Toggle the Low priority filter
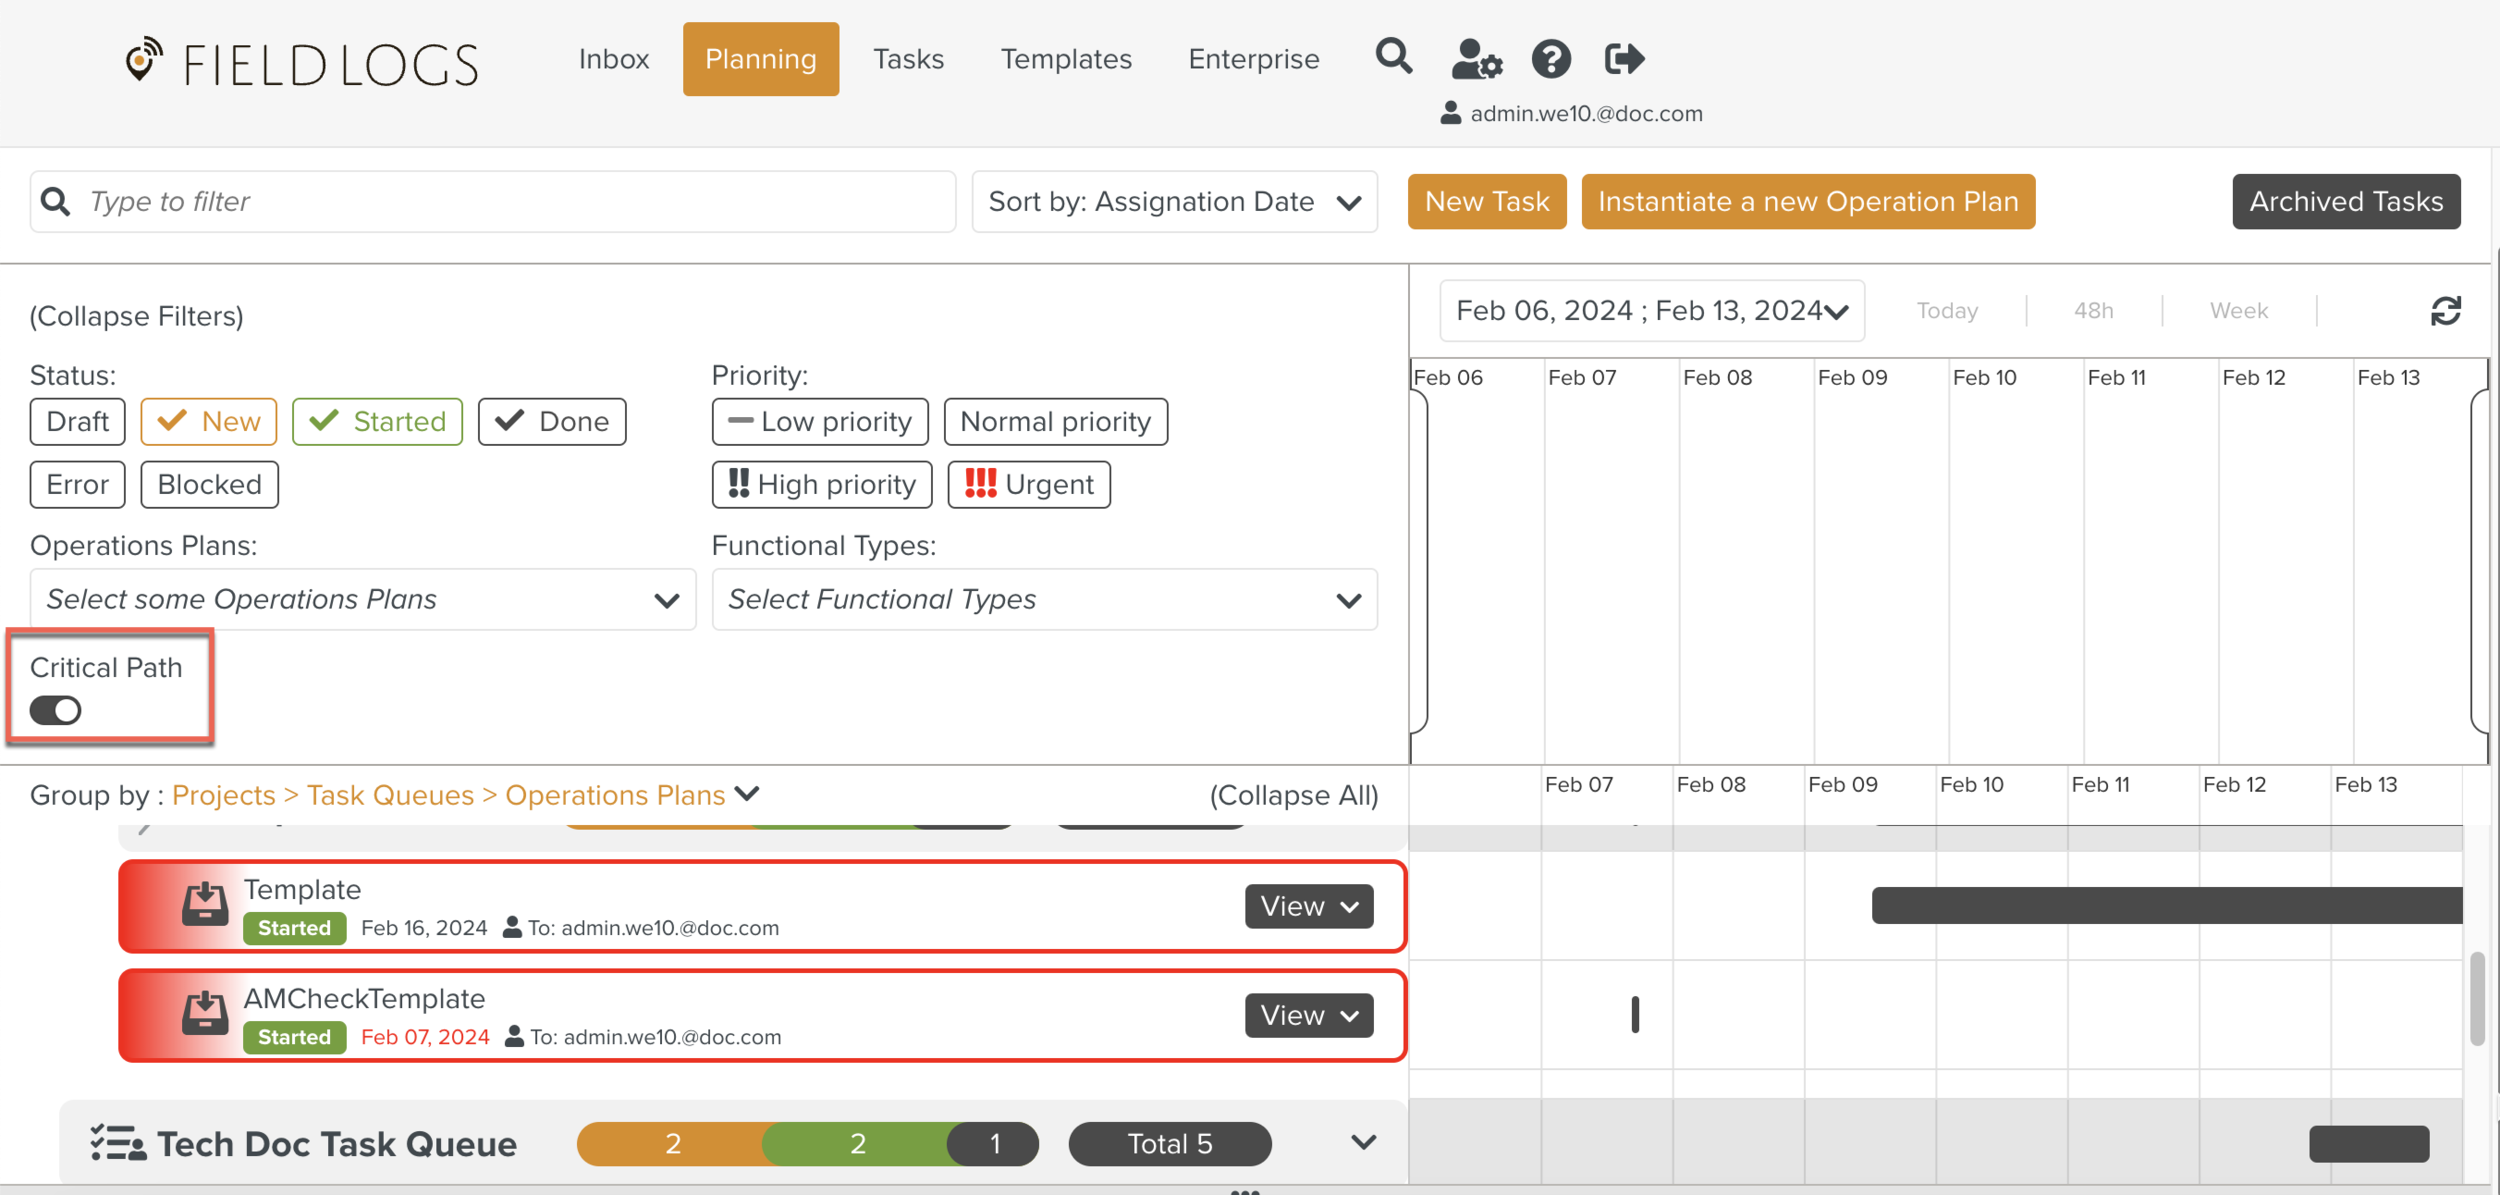This screenshot has width=2500, height=1195. [820, 421]
